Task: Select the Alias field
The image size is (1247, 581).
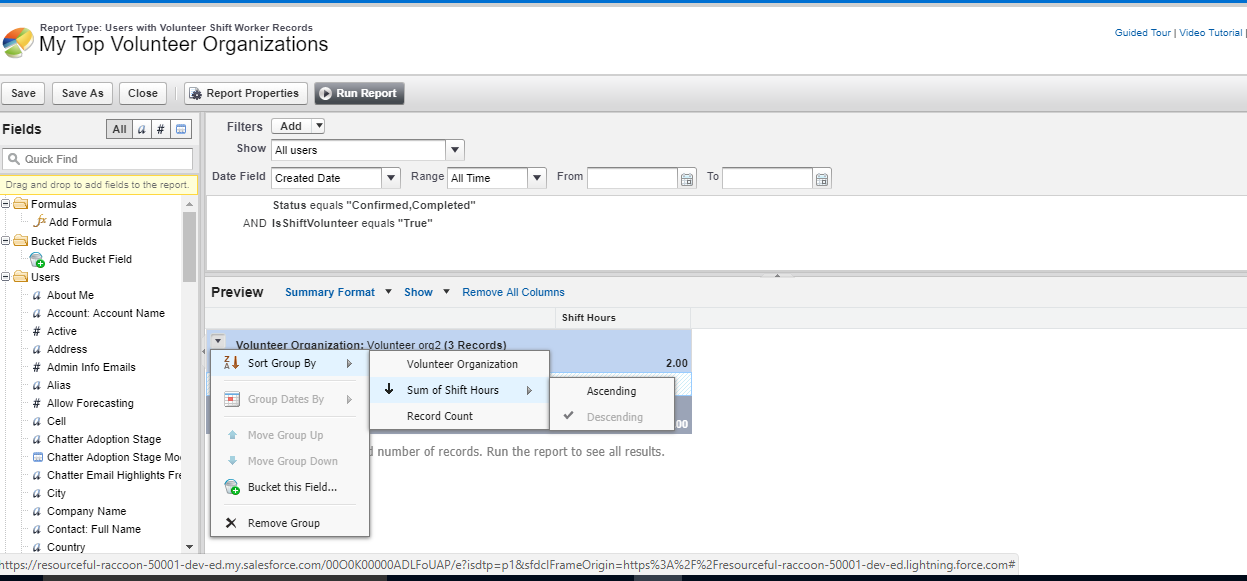Action: click(x=59, y=385)
